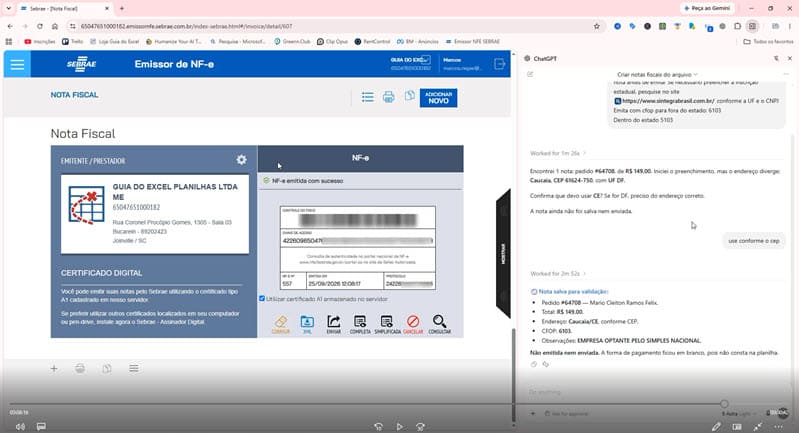Click the Corrigir eraser icon

[x=281, y=324]
